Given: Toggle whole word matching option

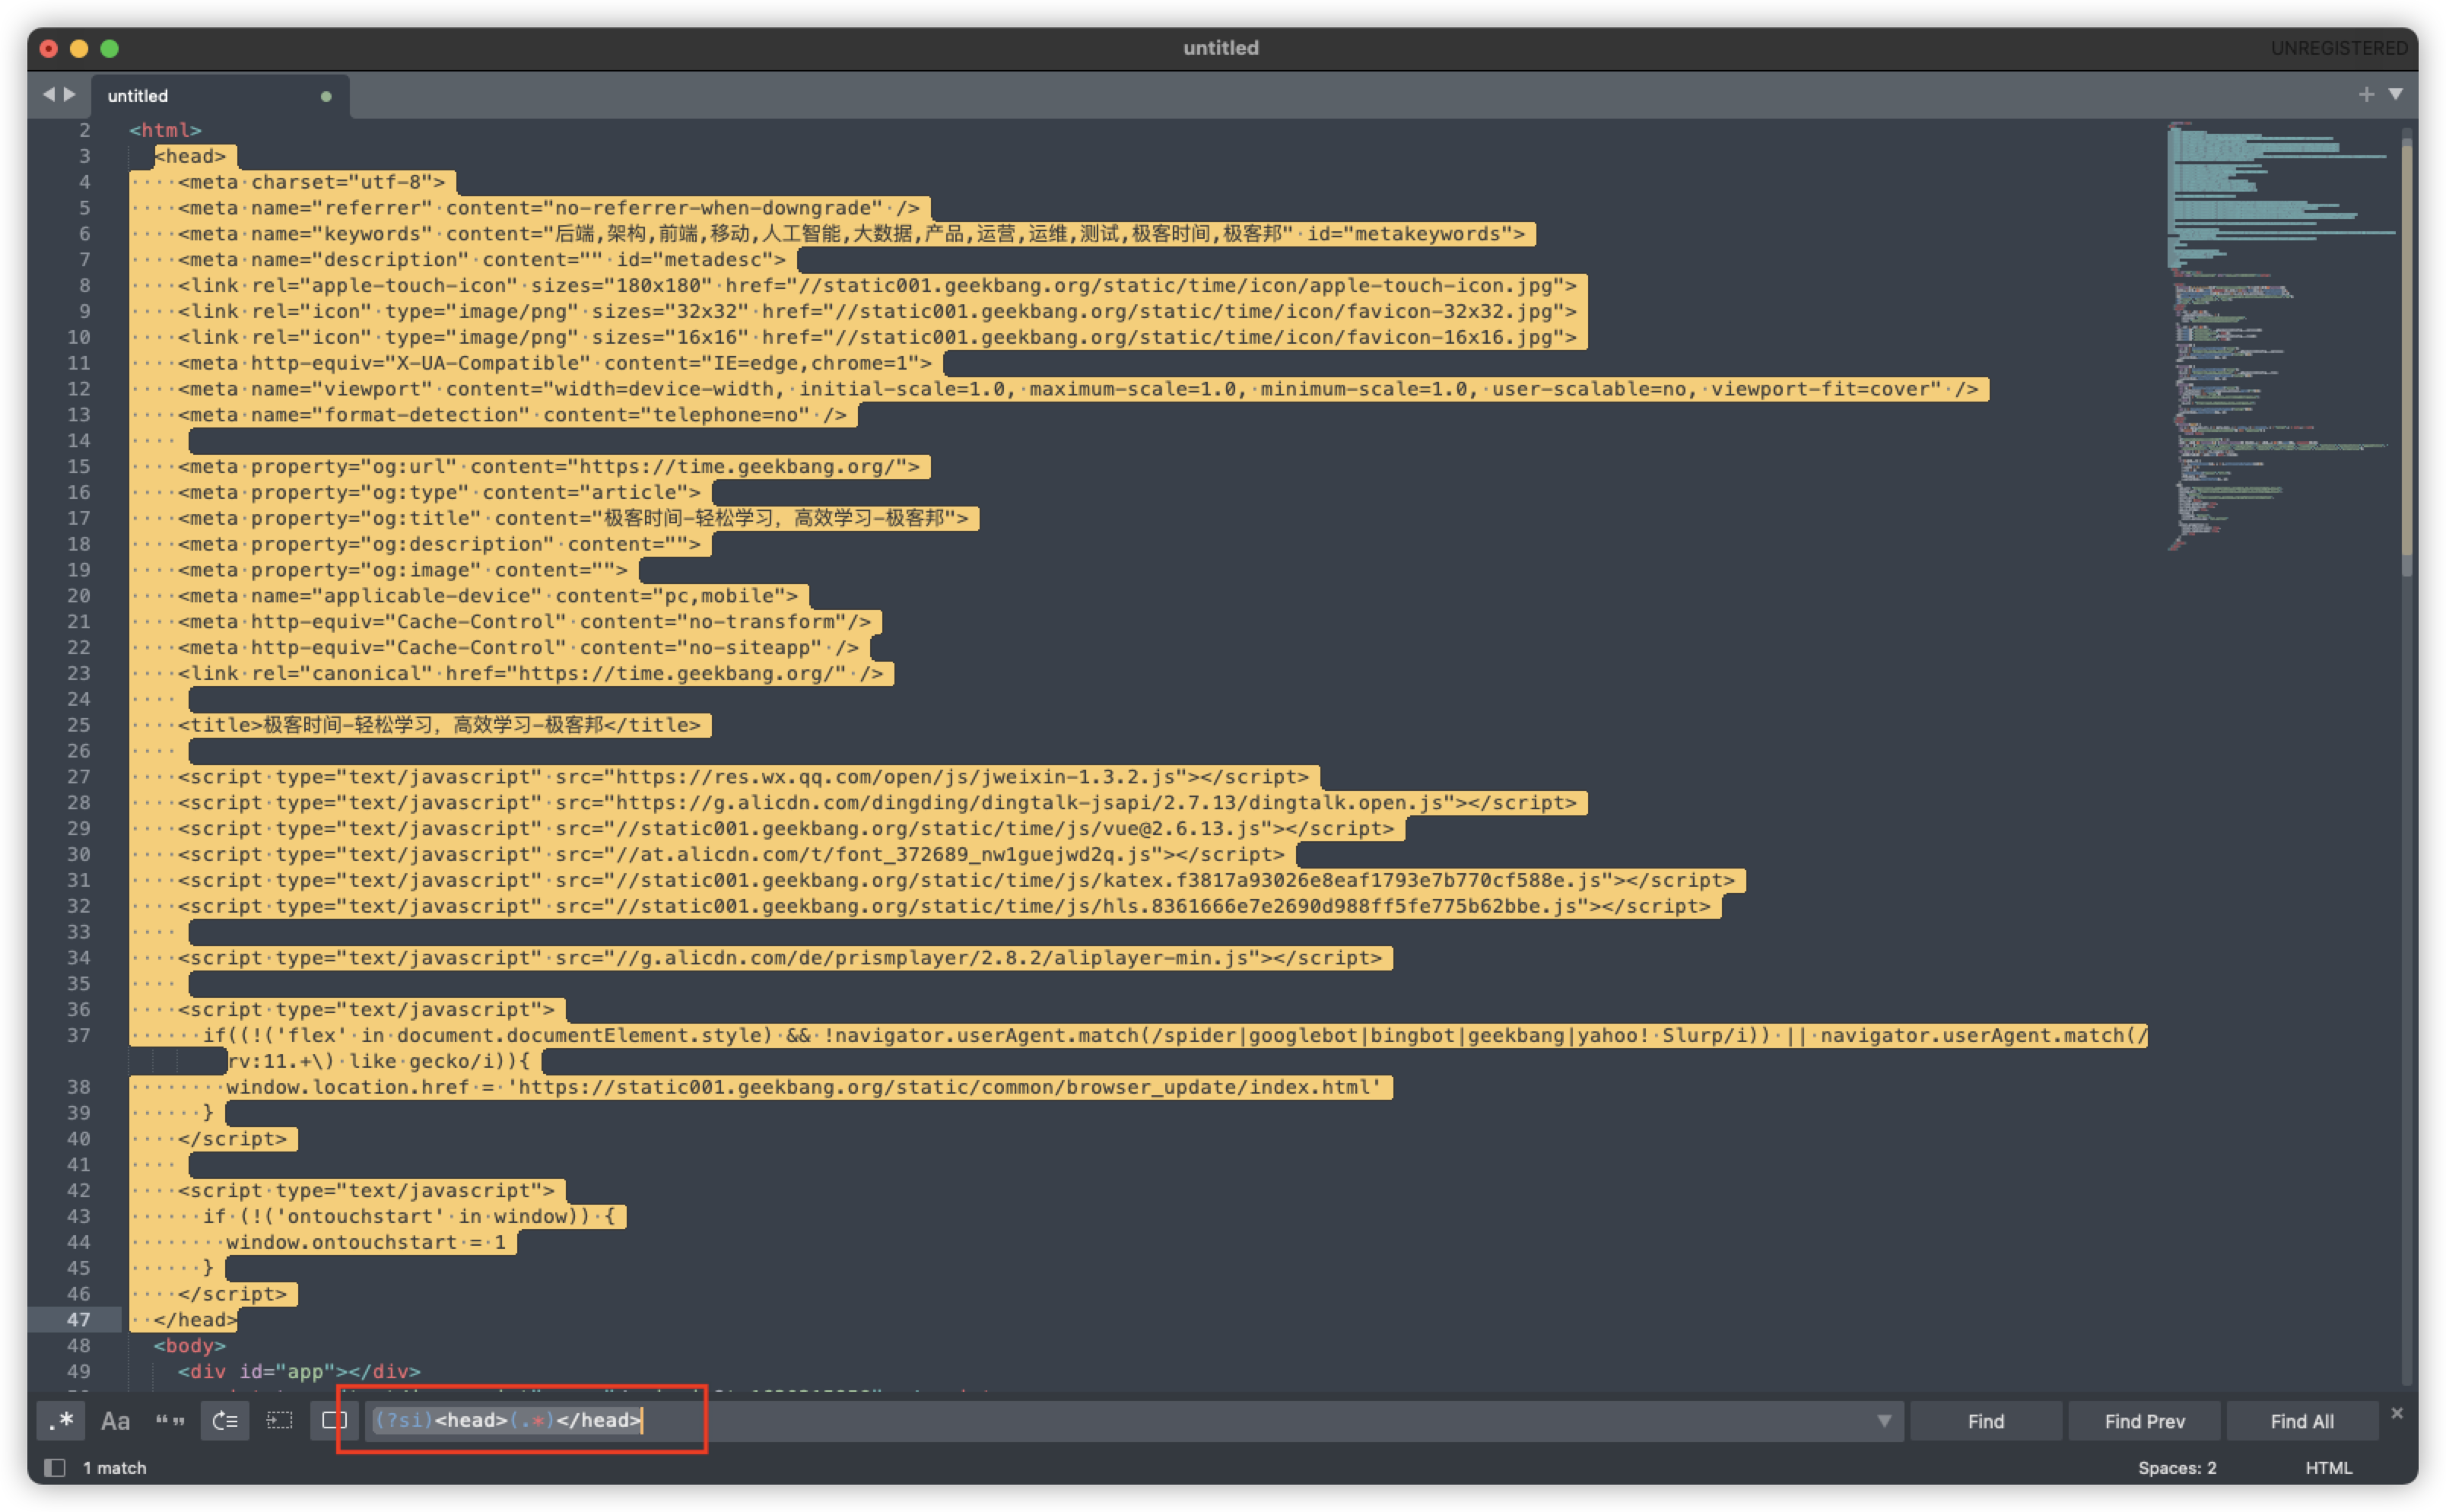Looking at the screenshot, I should pyautogui.click(x=170, y=1421).
